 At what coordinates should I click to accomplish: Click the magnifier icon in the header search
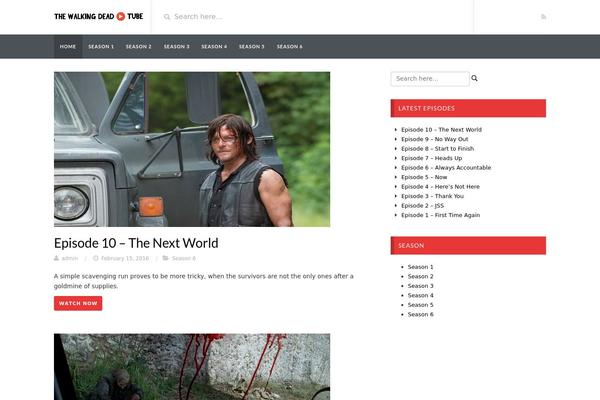pyautogui.click(x=167, y=17)
